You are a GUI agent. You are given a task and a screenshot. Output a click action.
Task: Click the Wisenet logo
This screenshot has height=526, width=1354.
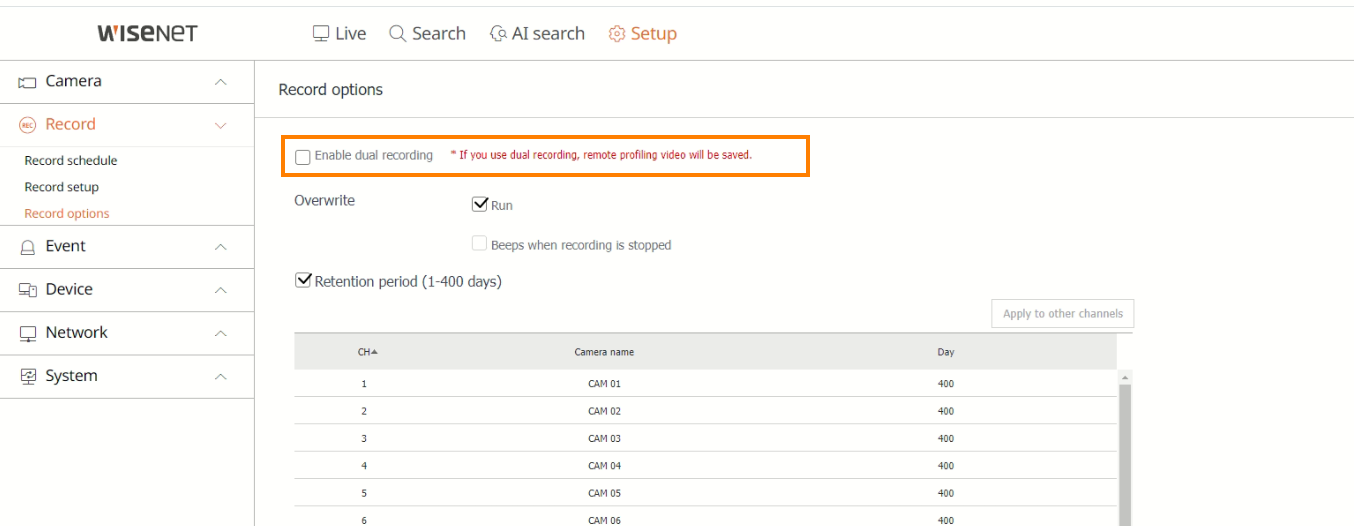pos(147,33)
